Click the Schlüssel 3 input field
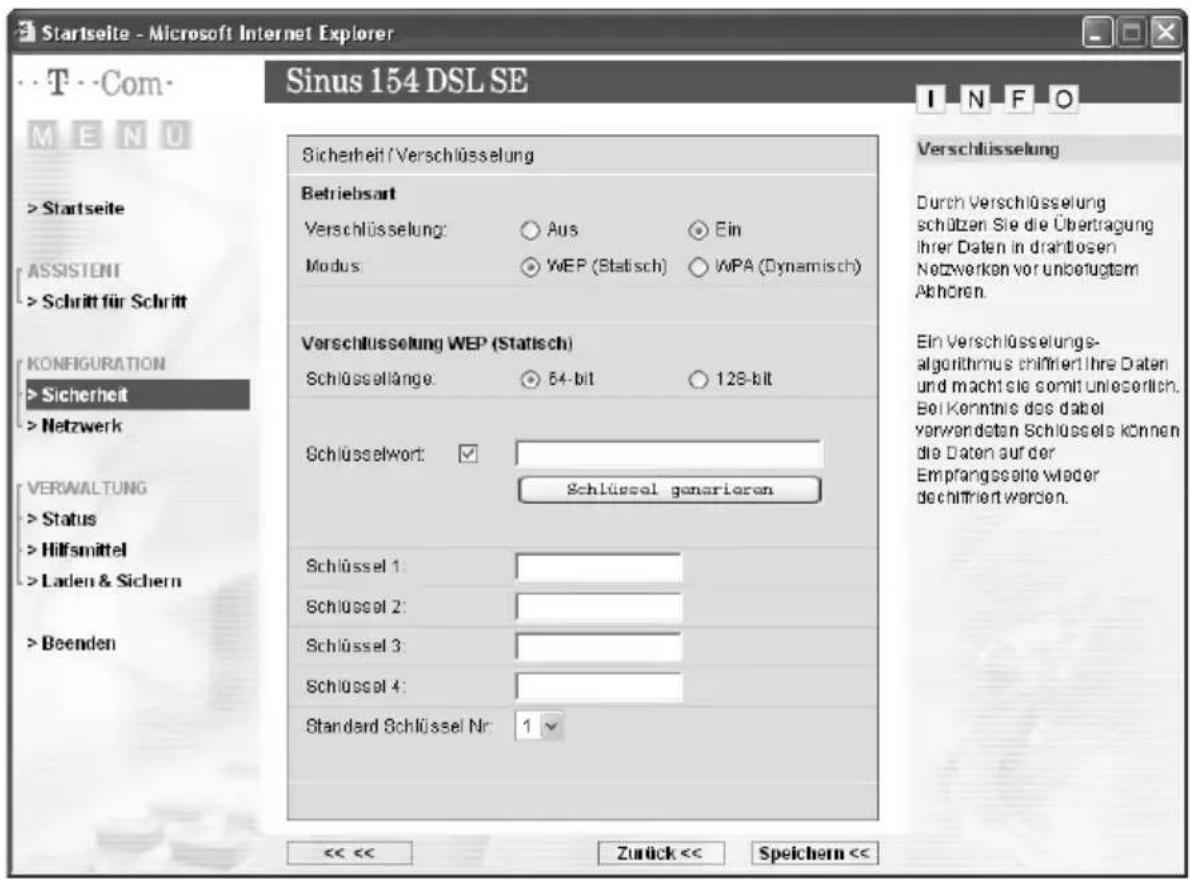Viewport: 1190px width, 879px height. click(599, 647)
